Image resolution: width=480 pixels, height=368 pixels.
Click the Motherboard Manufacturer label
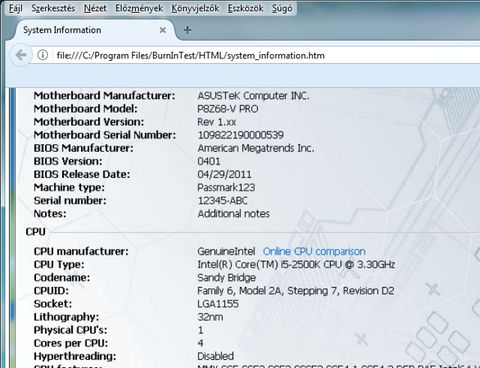(x=104, y=96)
